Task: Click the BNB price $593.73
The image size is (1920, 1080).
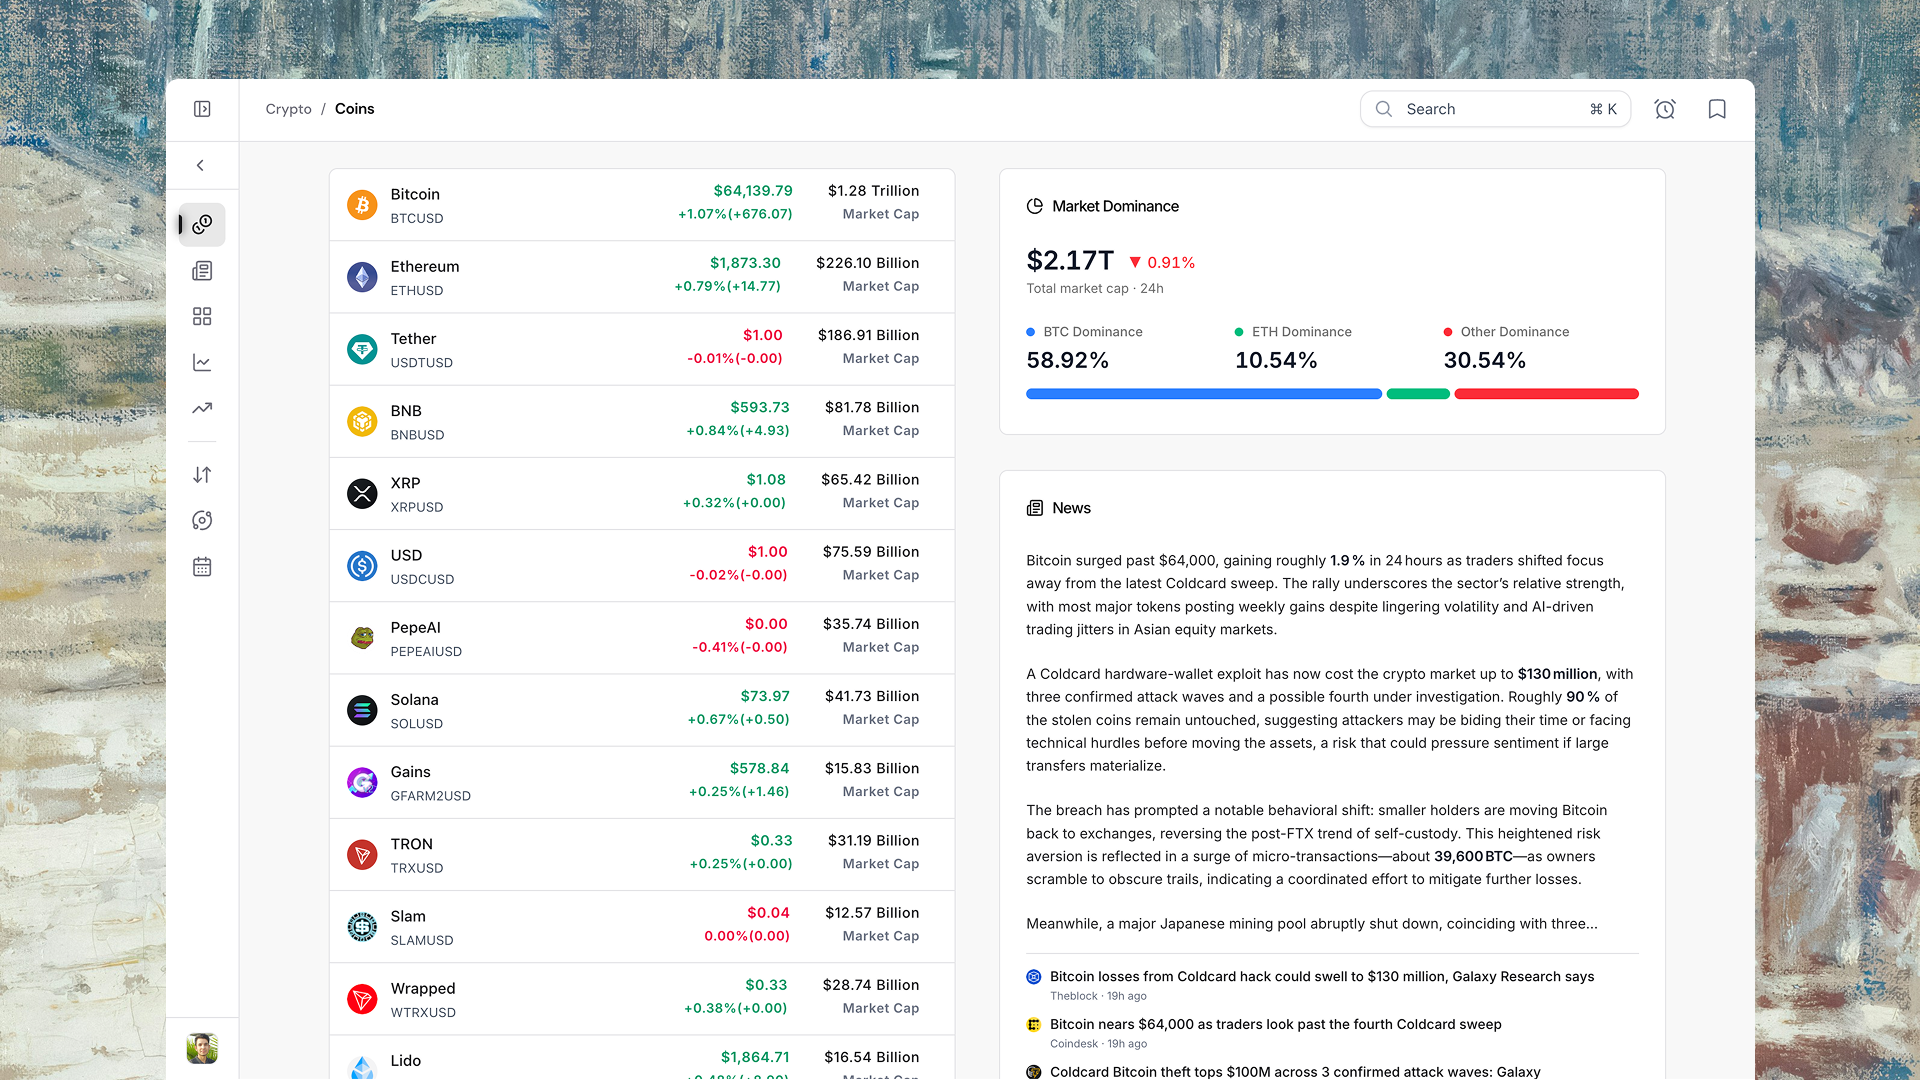Action: click(x=760, y=407)
